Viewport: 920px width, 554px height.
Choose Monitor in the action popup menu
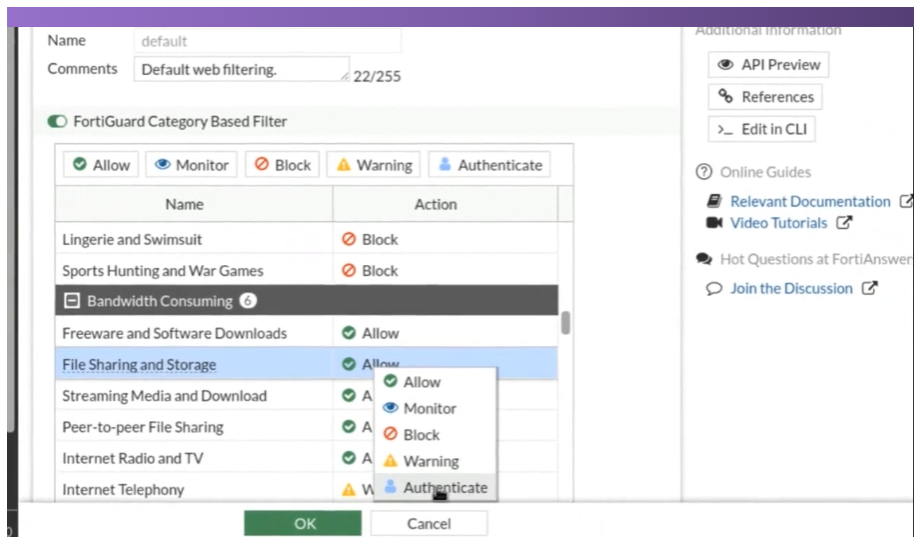[x=435, y=408]
